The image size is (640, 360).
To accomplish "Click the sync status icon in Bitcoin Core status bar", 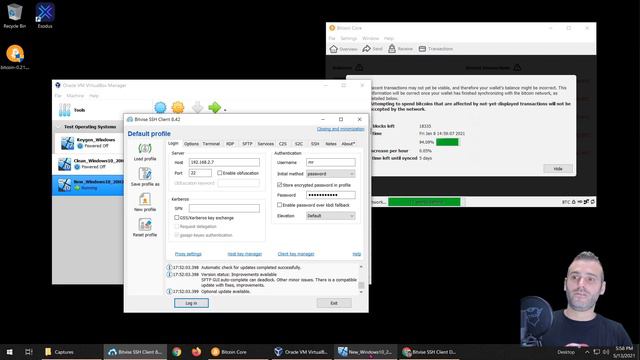I will coord(592,202).
